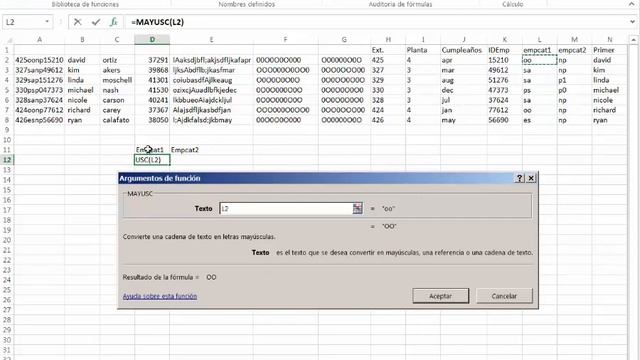This screenshot has height=360, width=640.
Task: Confirm formula with the checkmark icon
Action: (96, 22)
